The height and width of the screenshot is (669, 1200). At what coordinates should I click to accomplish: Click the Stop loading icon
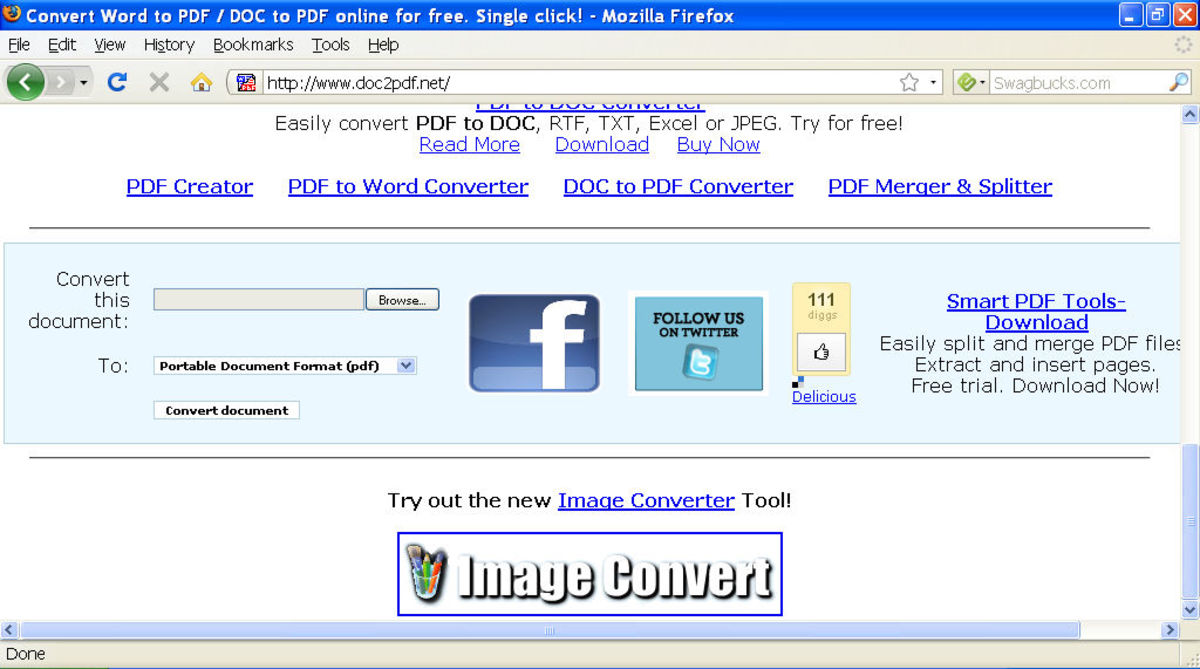(158, 82)
